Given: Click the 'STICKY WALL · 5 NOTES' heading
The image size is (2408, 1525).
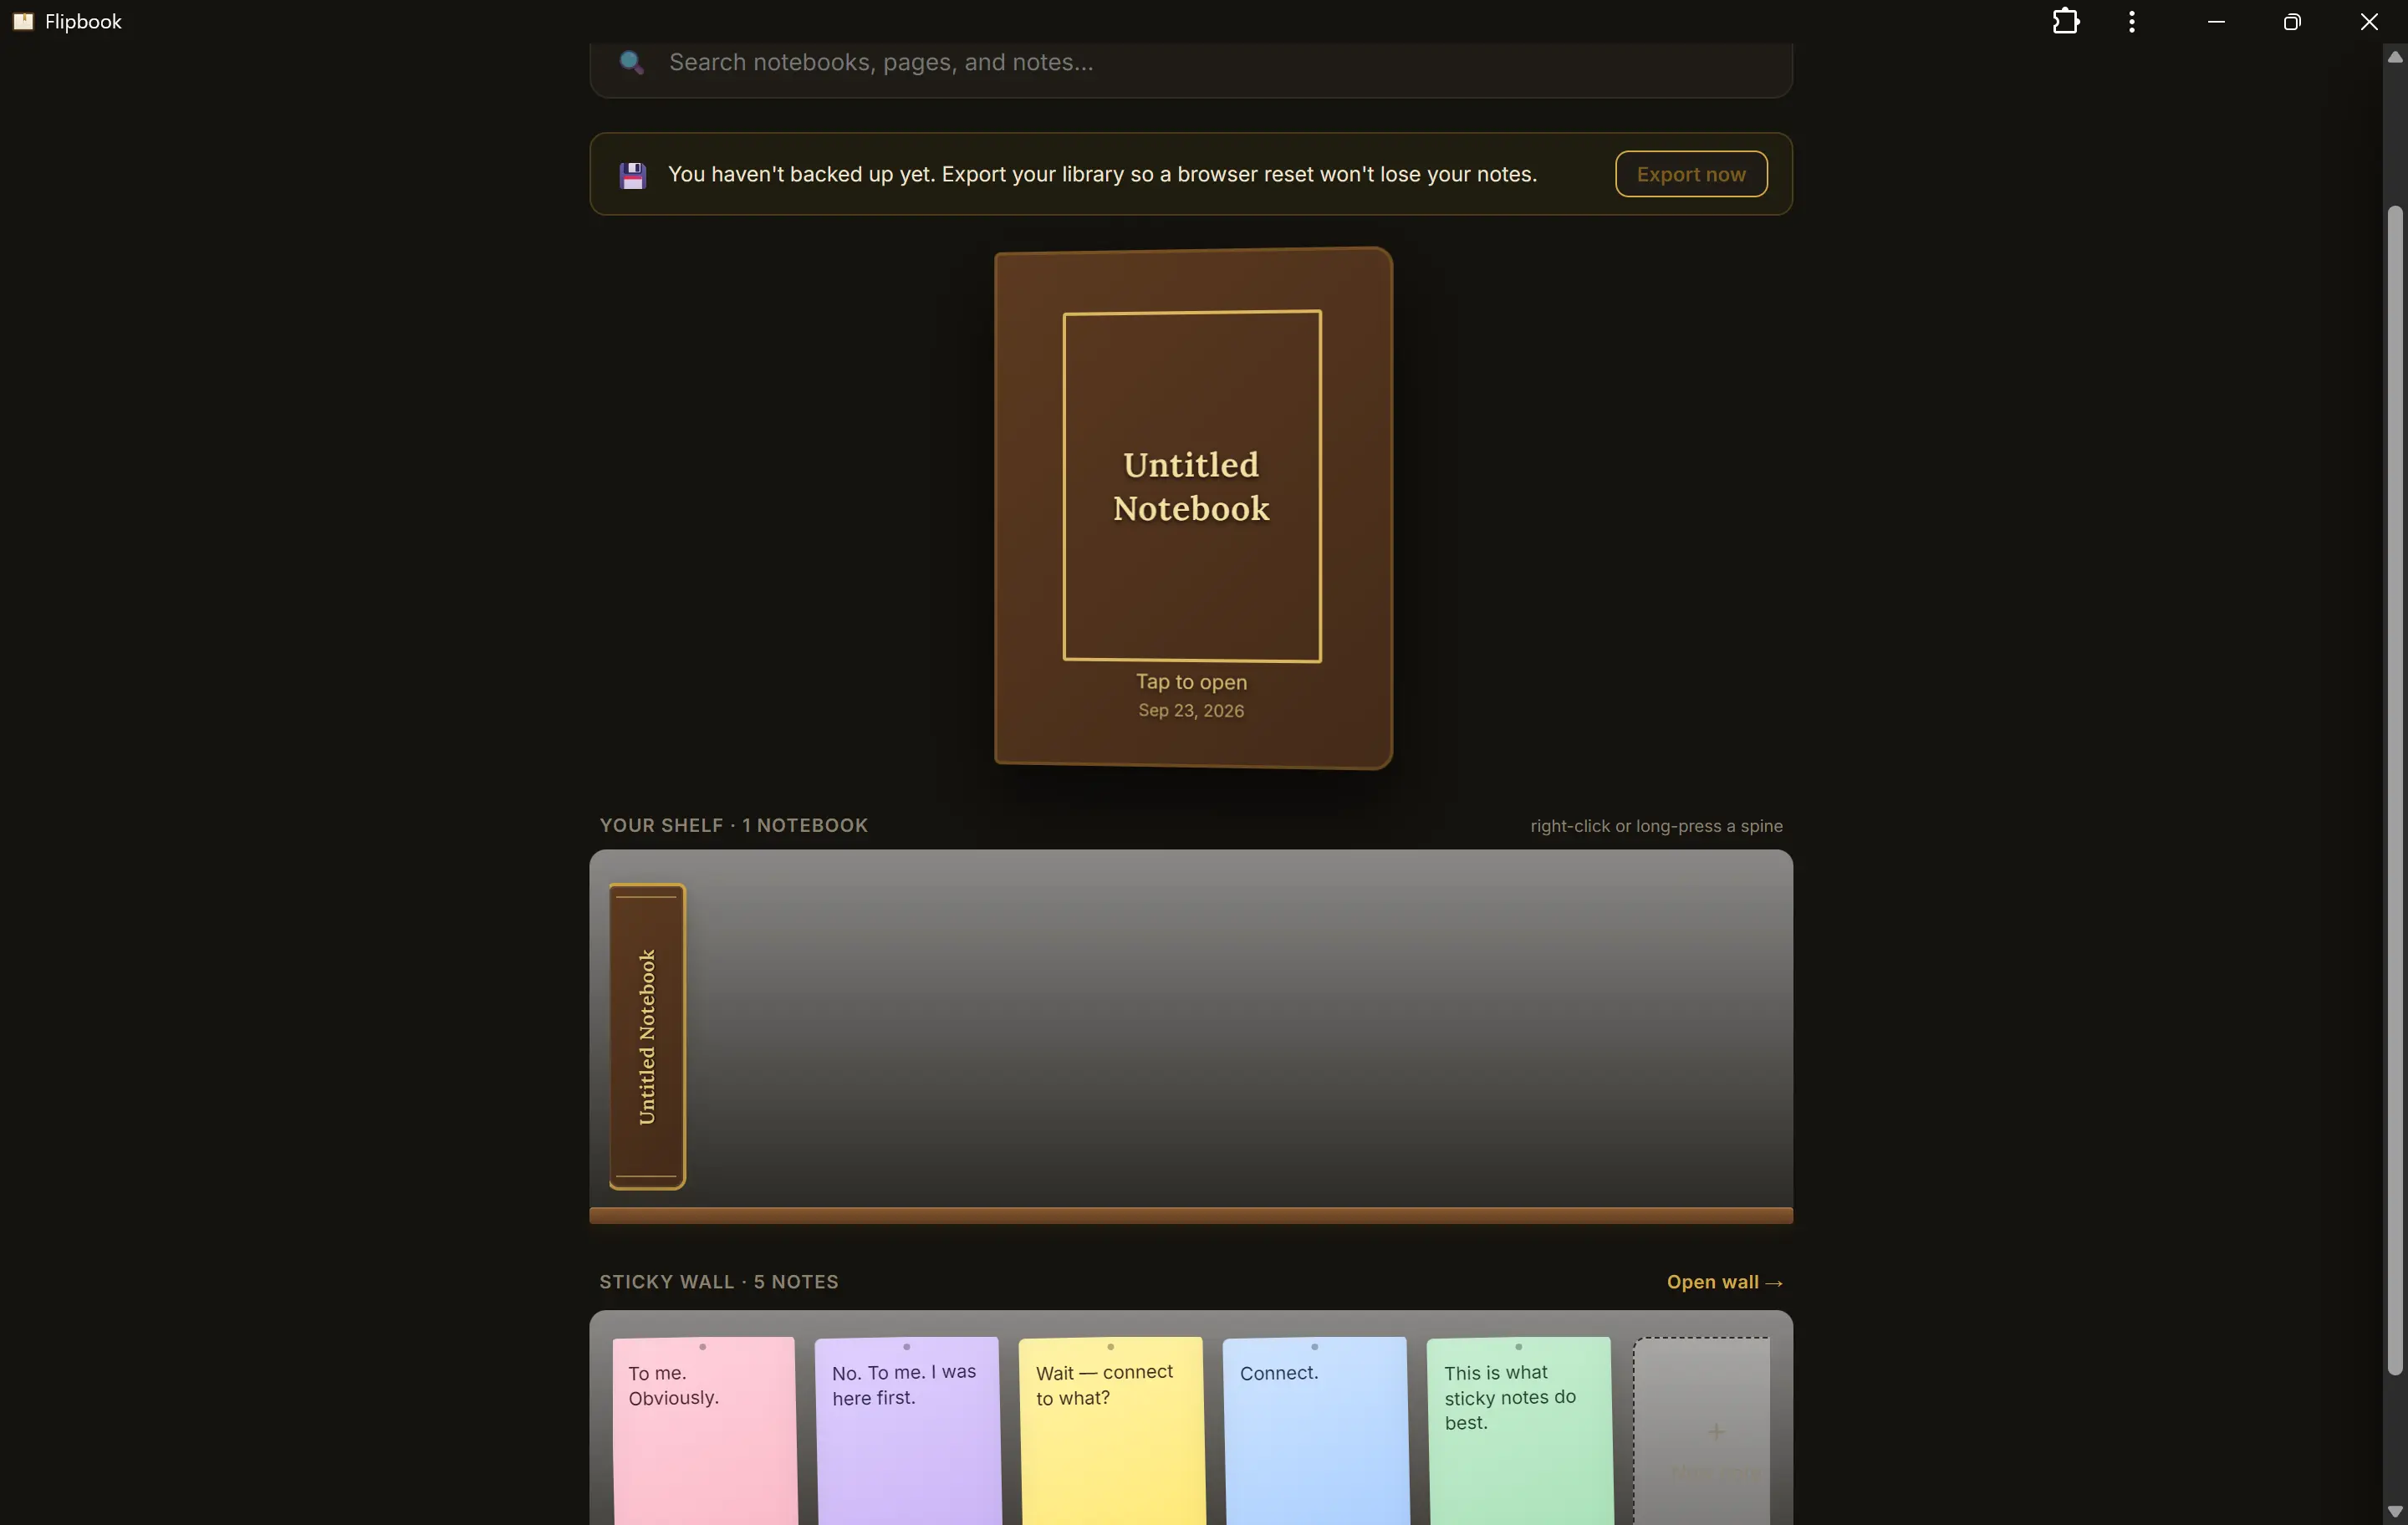Looking at the screenshot, I should [x=719, y=1282].
